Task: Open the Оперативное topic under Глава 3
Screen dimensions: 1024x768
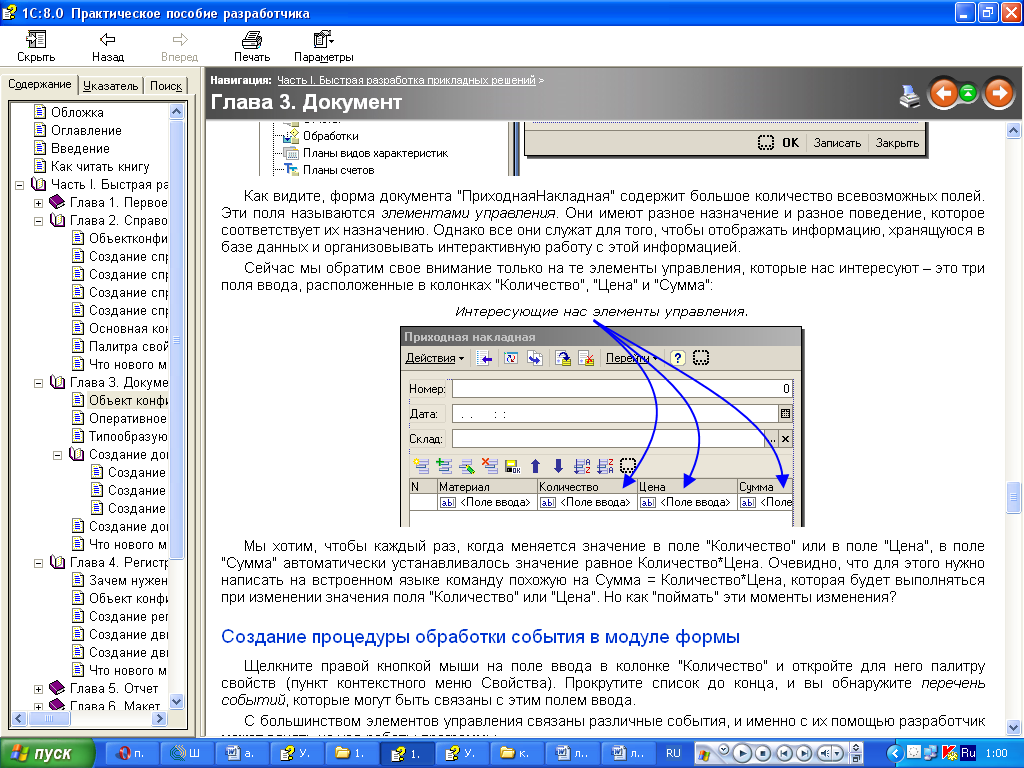Action: (127, 419)
